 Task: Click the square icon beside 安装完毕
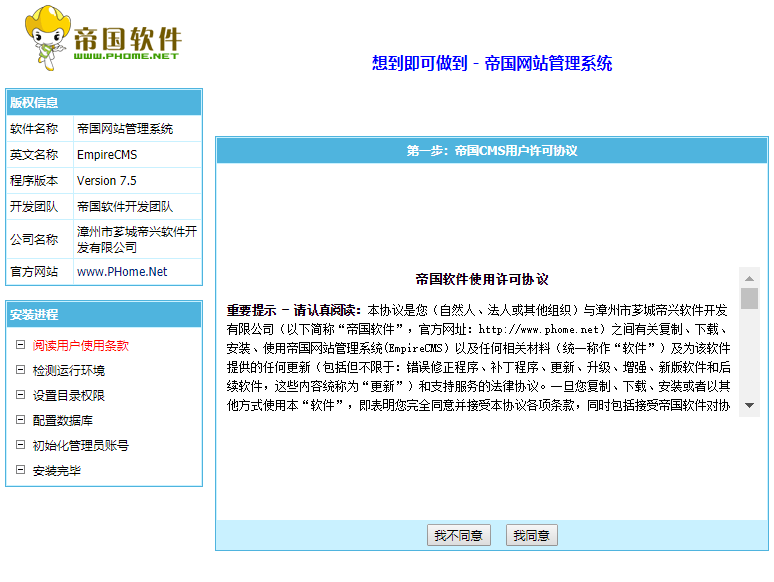pos(20,470)
